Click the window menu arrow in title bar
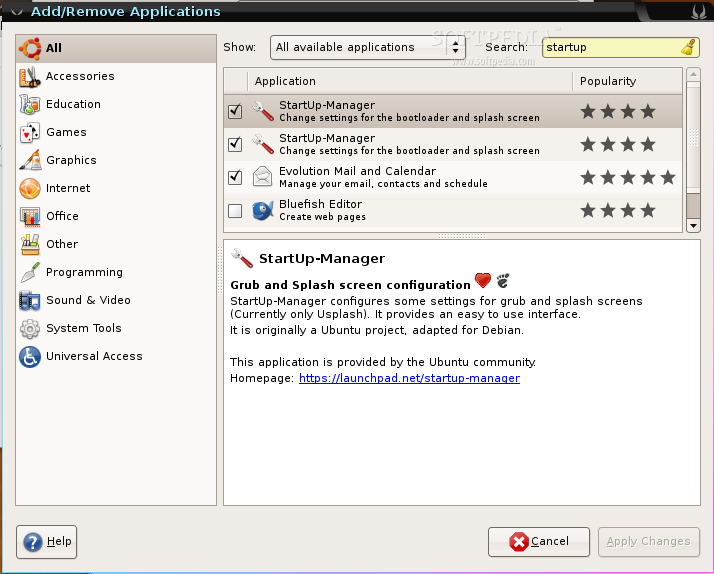714x574 pixels. pos(17,11)
